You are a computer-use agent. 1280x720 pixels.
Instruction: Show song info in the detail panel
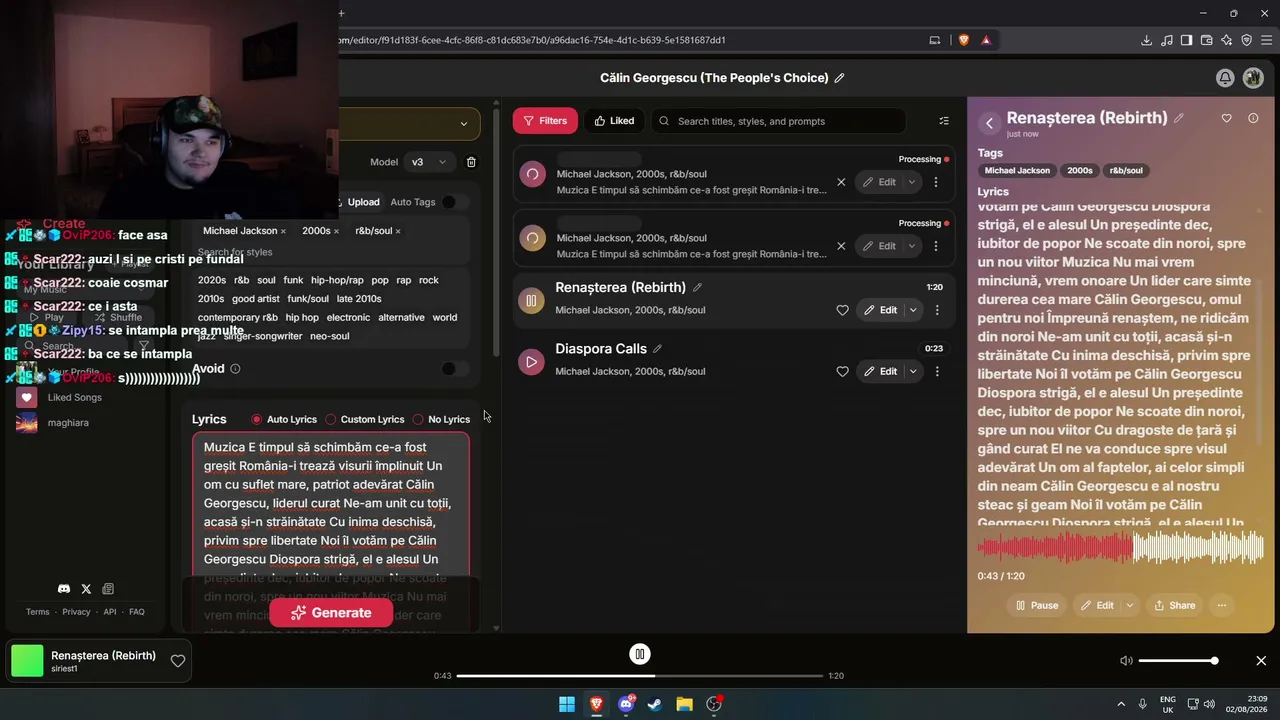pyautogui.click(x=1253, y=118)
